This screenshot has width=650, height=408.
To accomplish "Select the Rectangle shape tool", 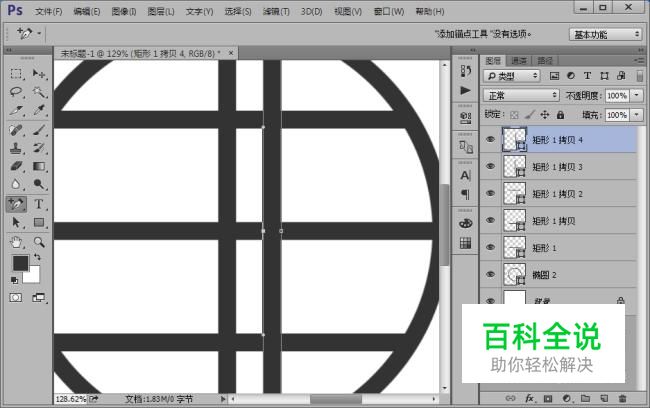I will coord(39,223).
